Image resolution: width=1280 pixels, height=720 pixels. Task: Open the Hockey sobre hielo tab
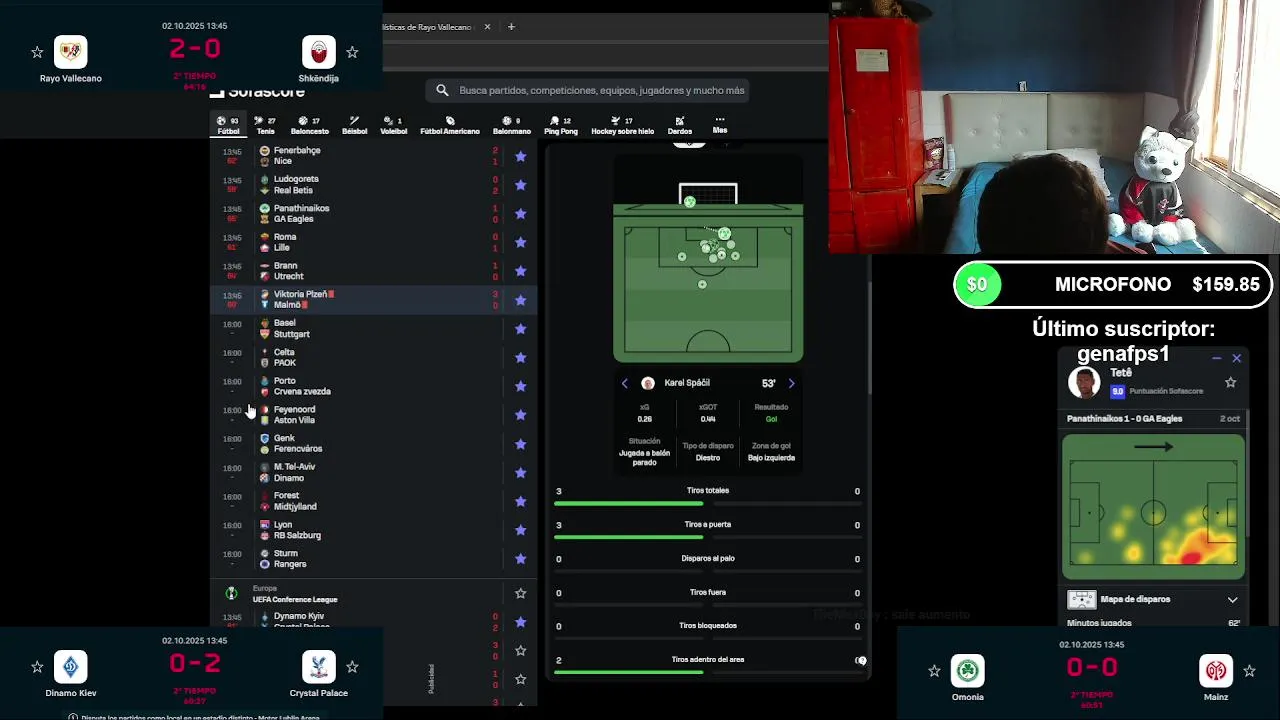[x=622, y=125]
